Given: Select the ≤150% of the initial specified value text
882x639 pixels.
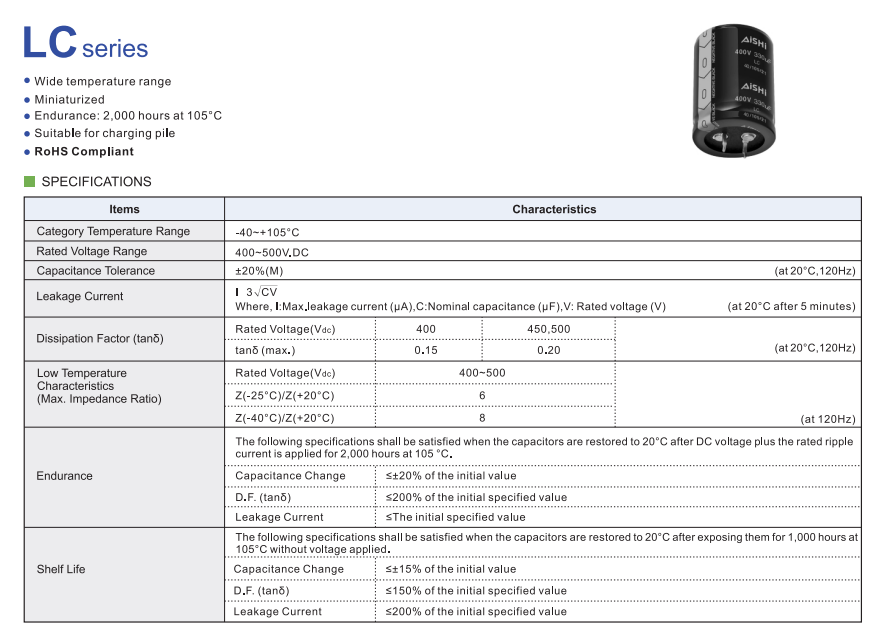Looking at the screenshot, I should 476,590.
